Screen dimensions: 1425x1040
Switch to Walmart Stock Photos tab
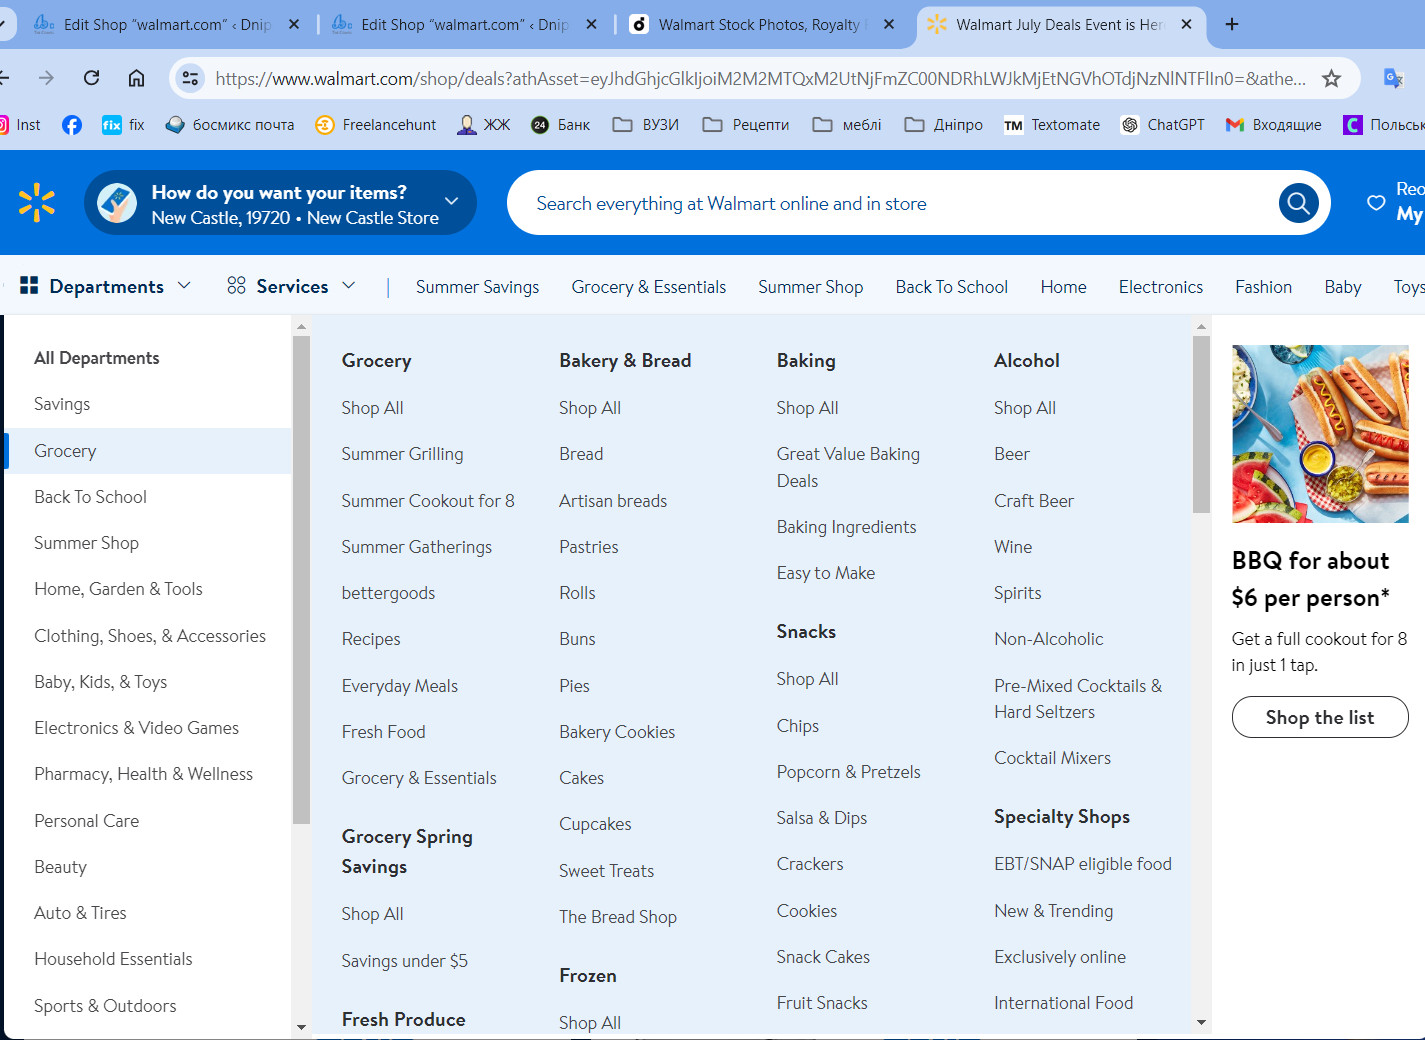[x=760, y=24]
